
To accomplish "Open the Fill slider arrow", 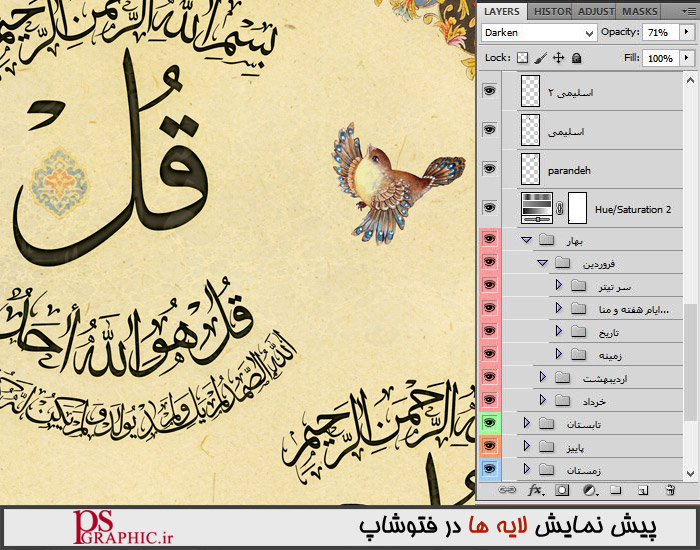I will [x=687, y=58].
